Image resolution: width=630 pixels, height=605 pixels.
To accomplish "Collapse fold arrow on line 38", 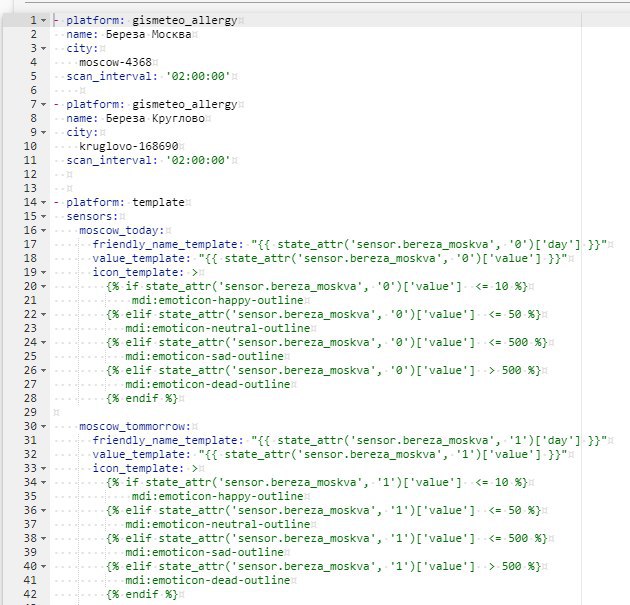I will point(43,538).
